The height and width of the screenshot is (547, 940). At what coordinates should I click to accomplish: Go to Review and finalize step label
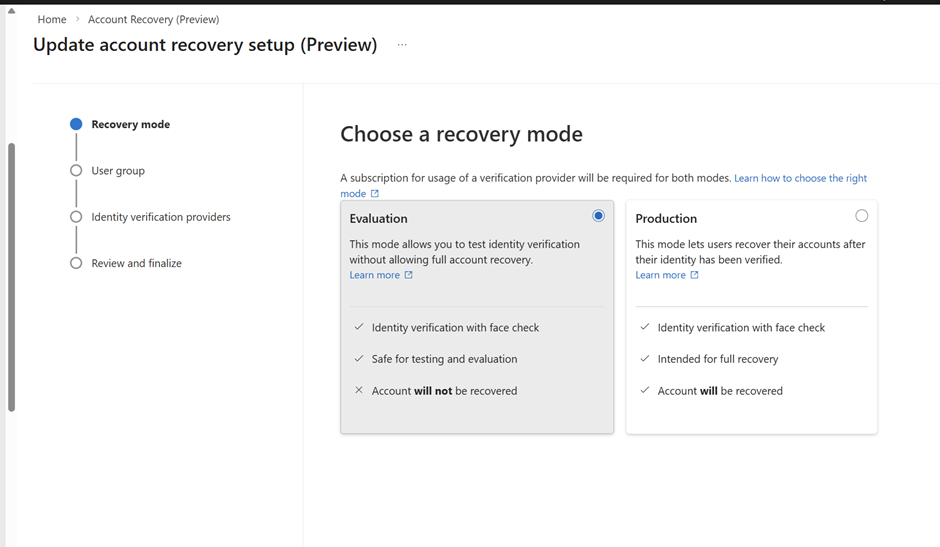(136, 263)
